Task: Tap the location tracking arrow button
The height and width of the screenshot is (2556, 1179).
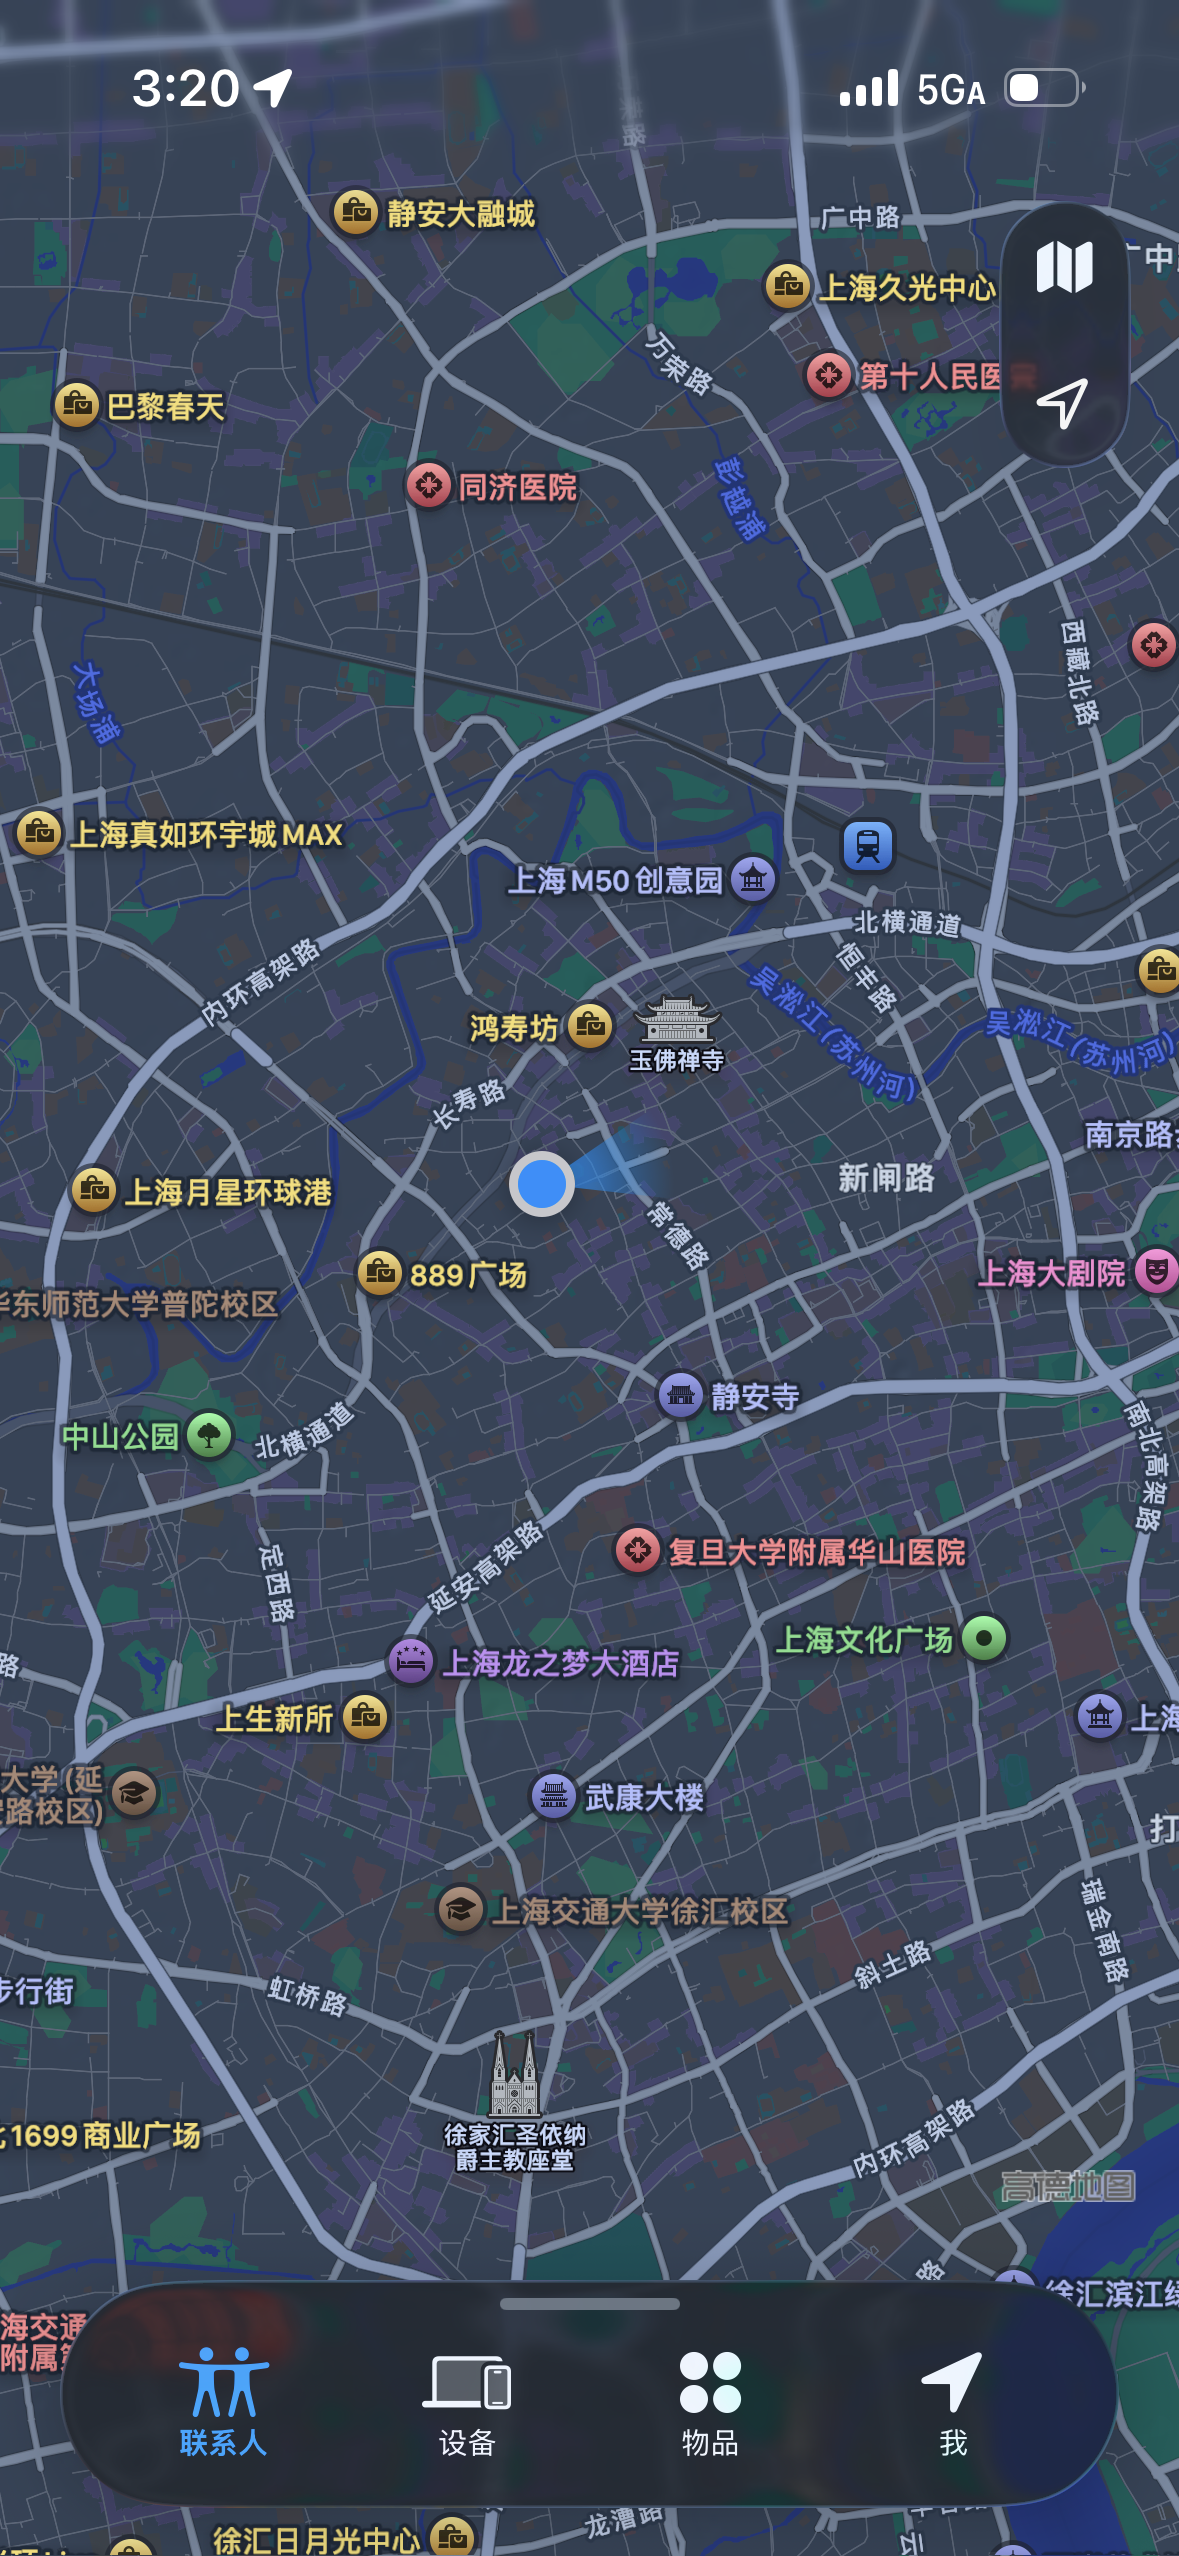Action: coord(1063,403)
